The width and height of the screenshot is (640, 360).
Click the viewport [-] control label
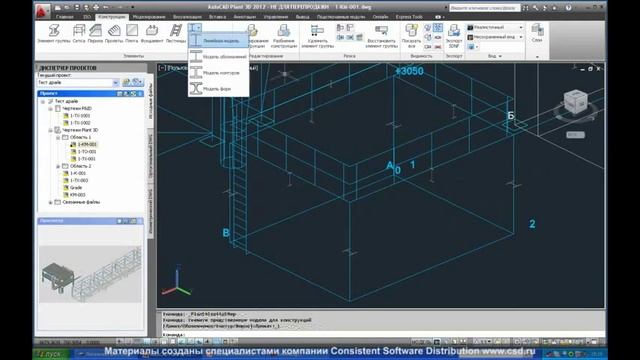162,68
